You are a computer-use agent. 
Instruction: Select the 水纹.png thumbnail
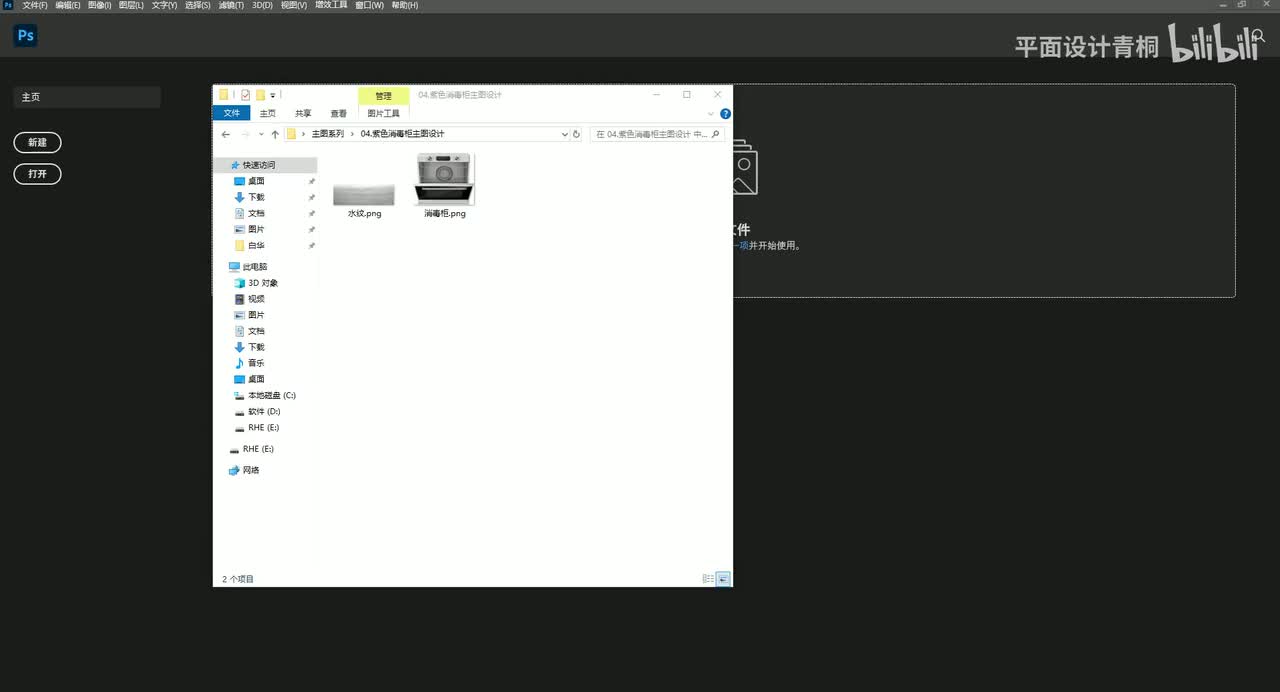pyautogui.click(x=364, y=194)
